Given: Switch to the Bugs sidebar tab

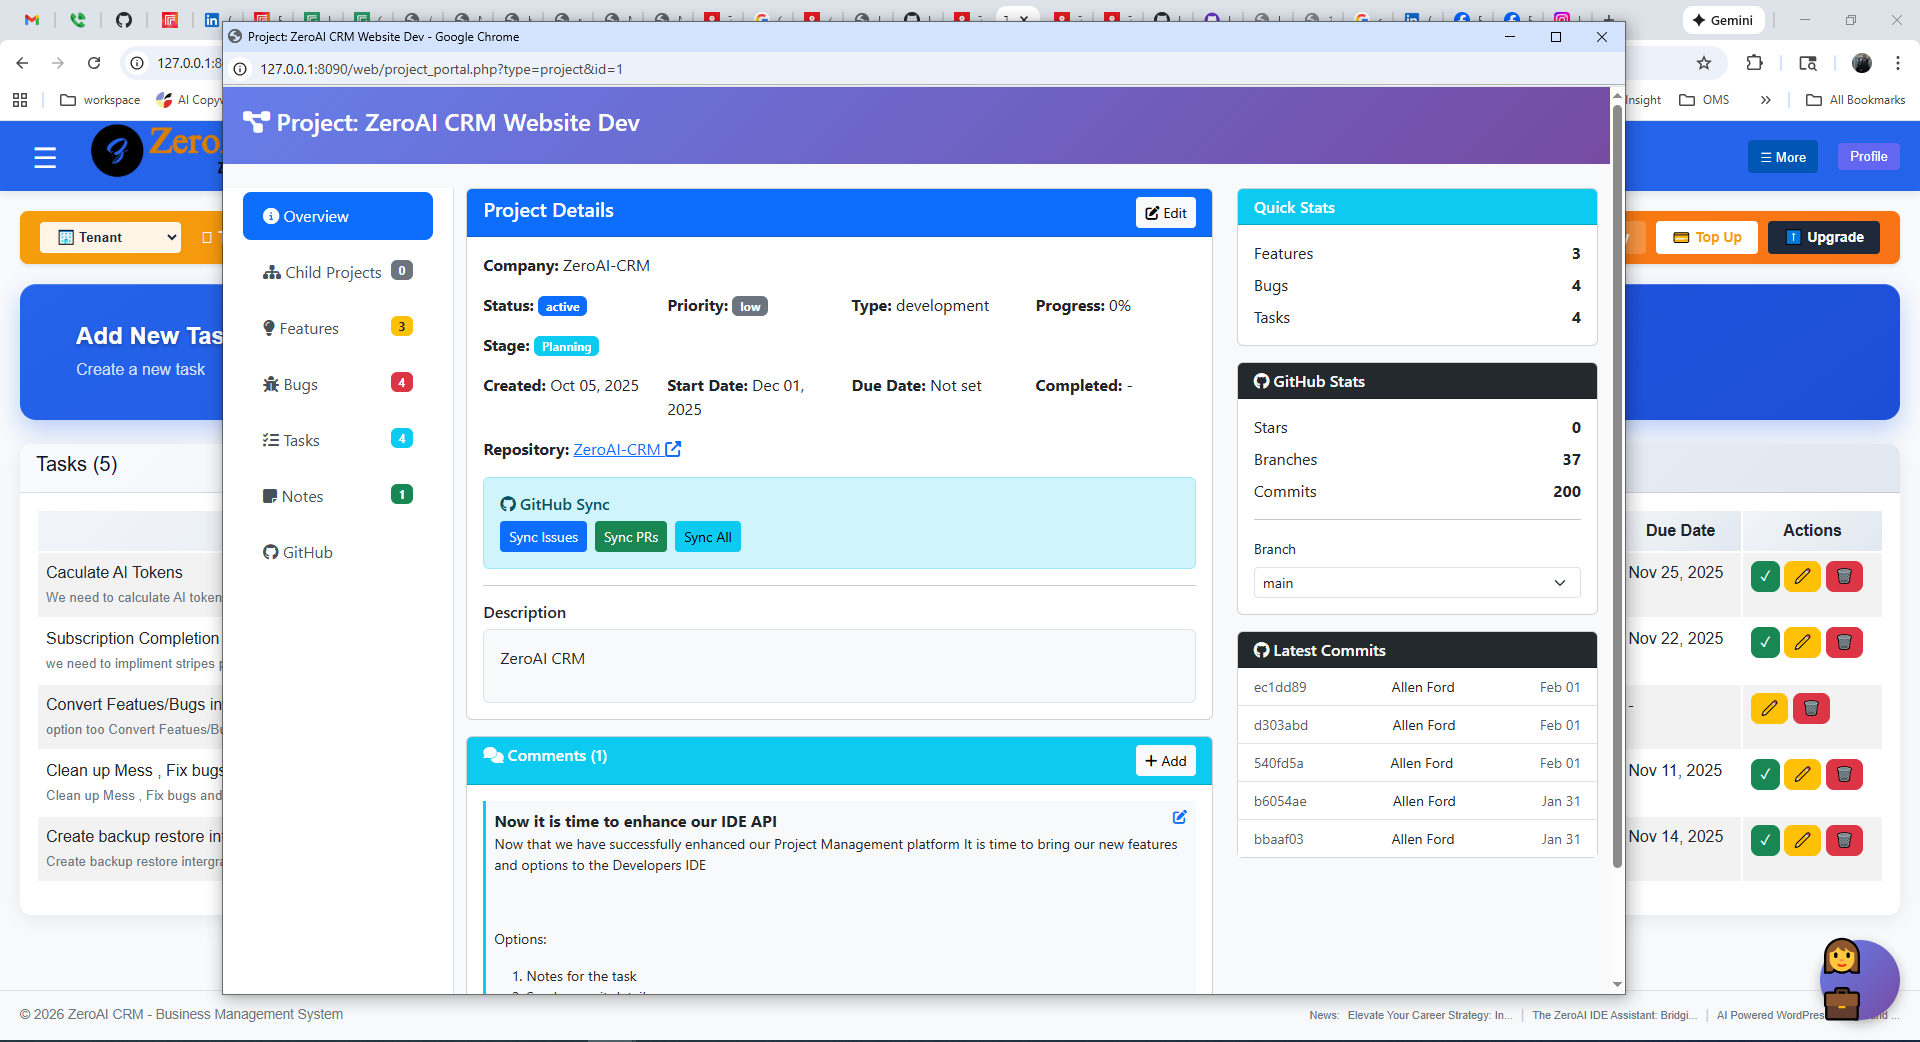Looking at the screenshot, I should point(300,385).
